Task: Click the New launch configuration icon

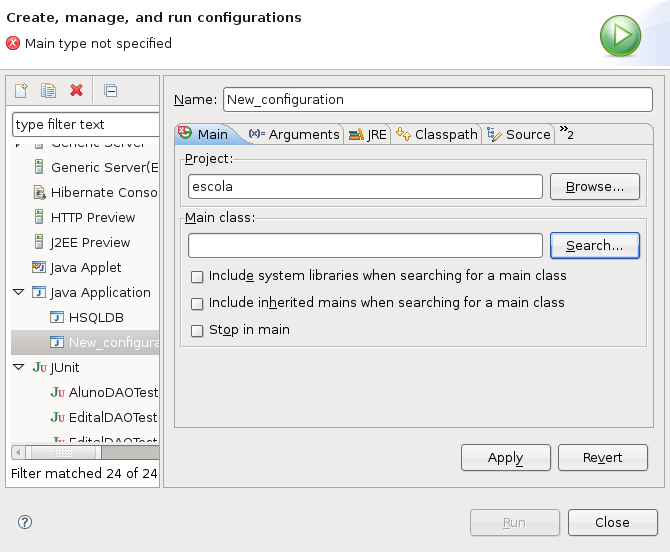Action: pyautogui.click(x=21, y=91)
